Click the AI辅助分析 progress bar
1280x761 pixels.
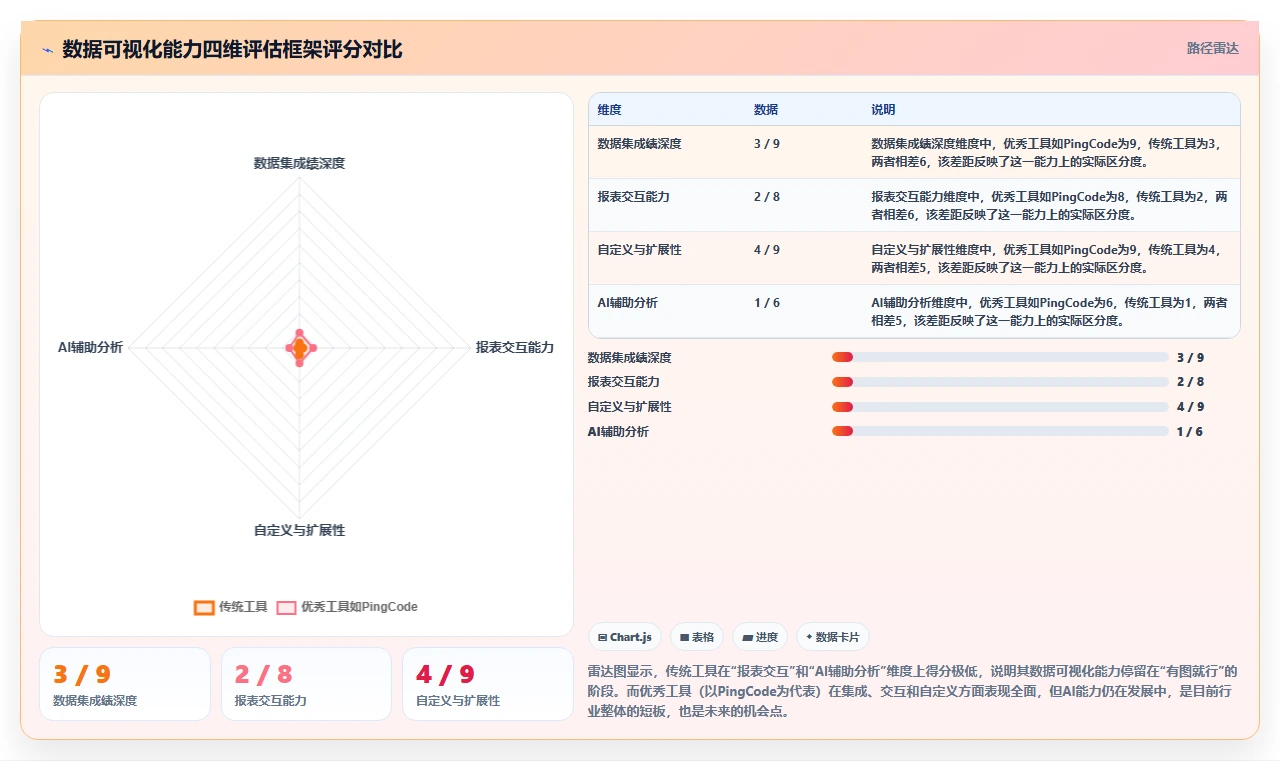point(1000,431)
